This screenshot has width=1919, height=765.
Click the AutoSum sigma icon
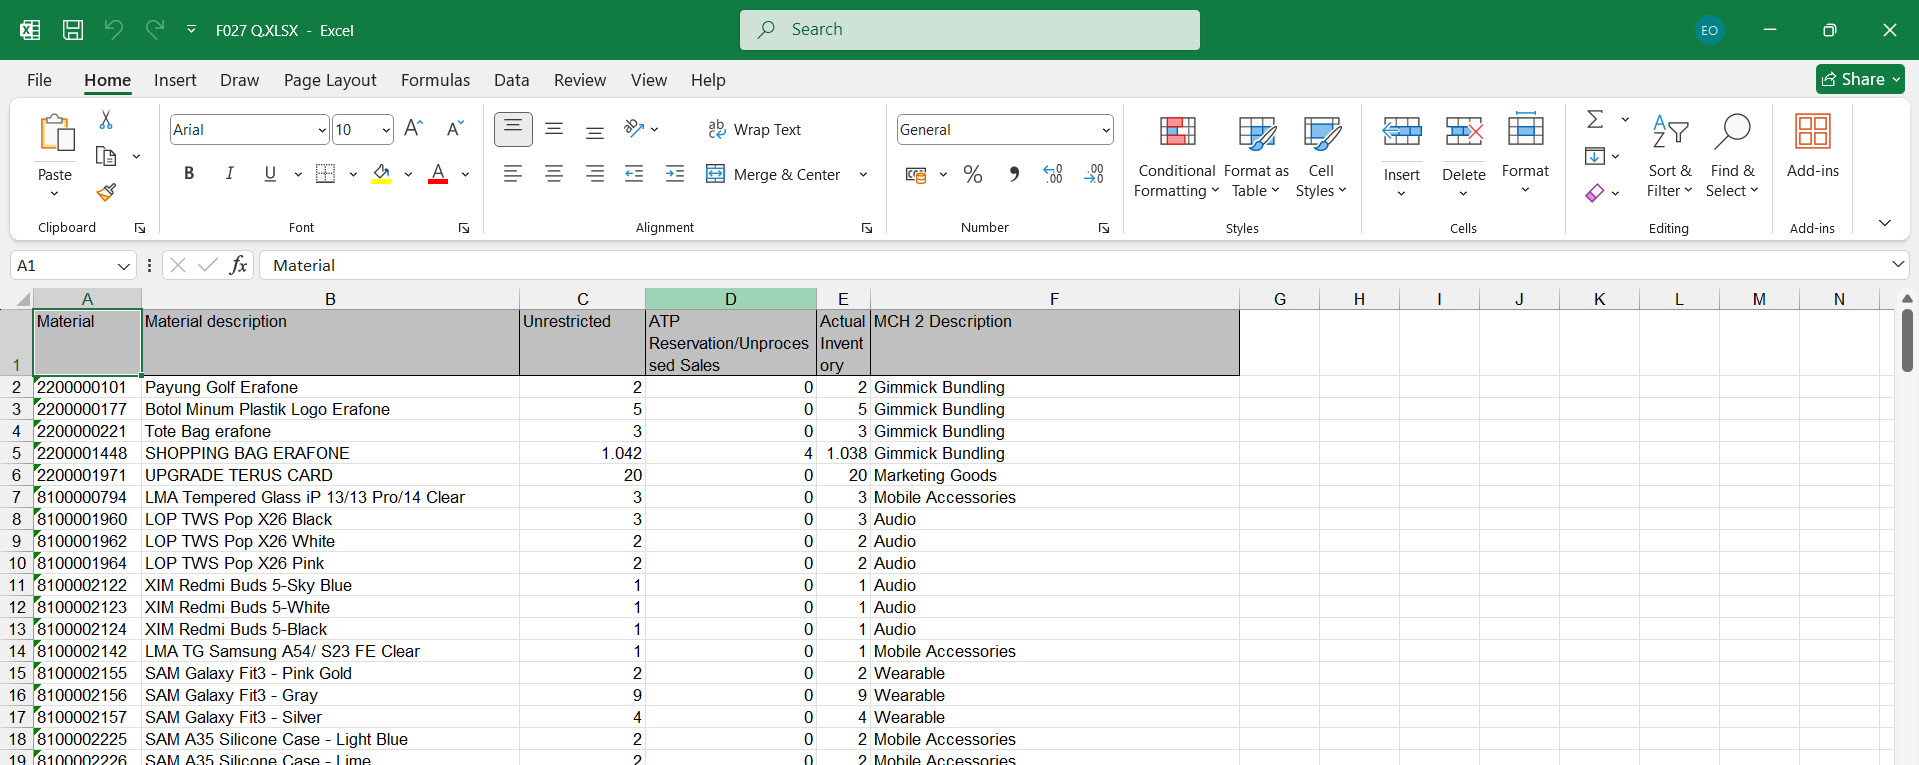[1595, 120]
